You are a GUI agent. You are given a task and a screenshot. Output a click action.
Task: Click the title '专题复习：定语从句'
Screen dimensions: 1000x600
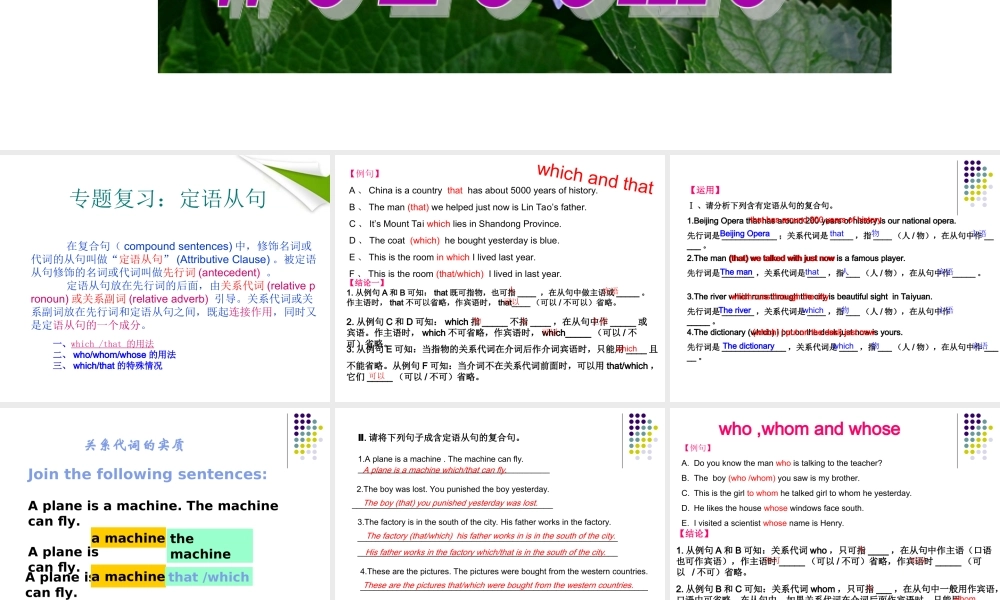point(168,198)
